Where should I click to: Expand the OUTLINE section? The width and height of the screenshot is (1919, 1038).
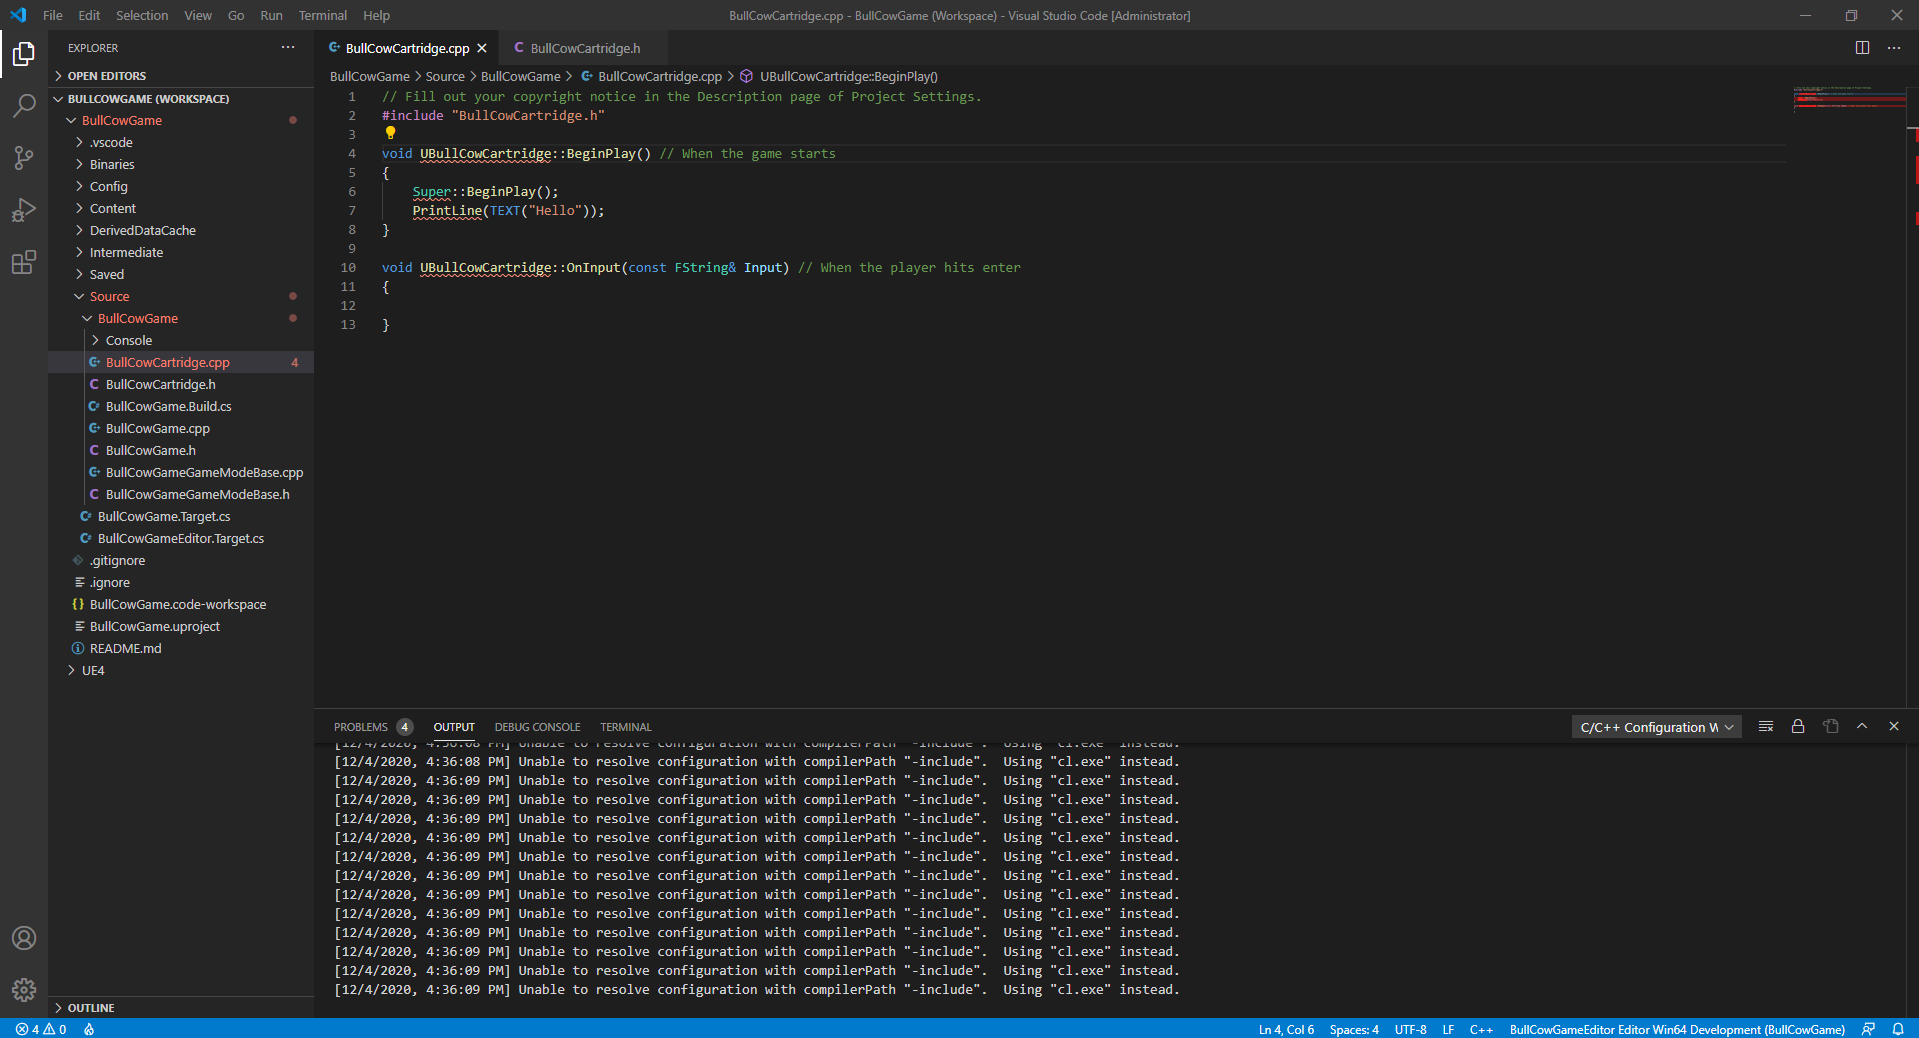(91, 1008)
